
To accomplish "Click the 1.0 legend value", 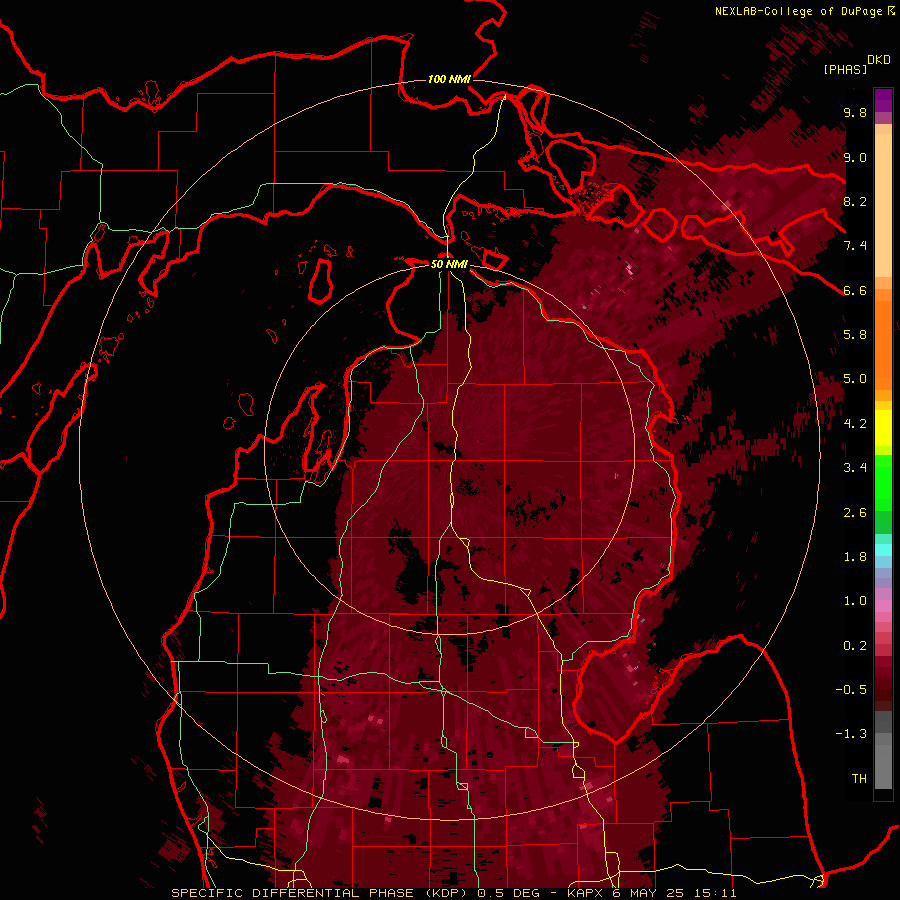I will [x=855, y=601].
